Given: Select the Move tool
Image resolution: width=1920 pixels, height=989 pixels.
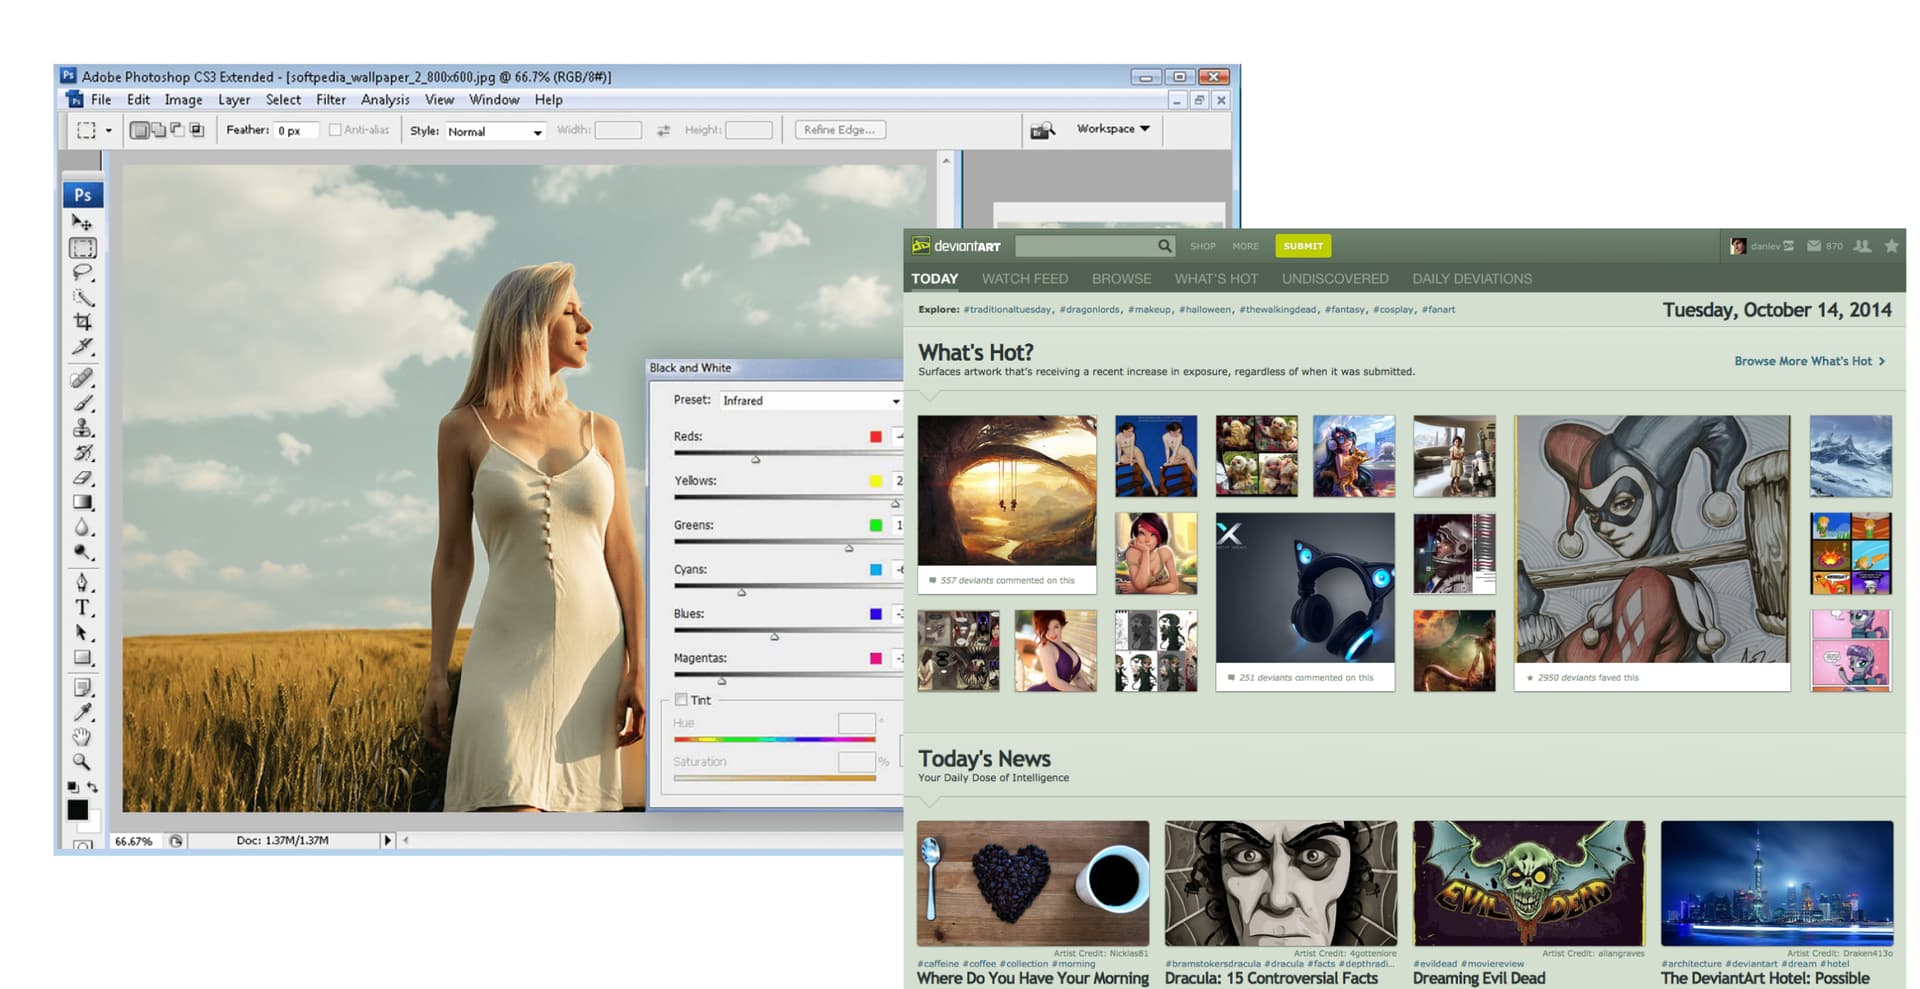Looking at the screenshot, I should click(82, 222).
